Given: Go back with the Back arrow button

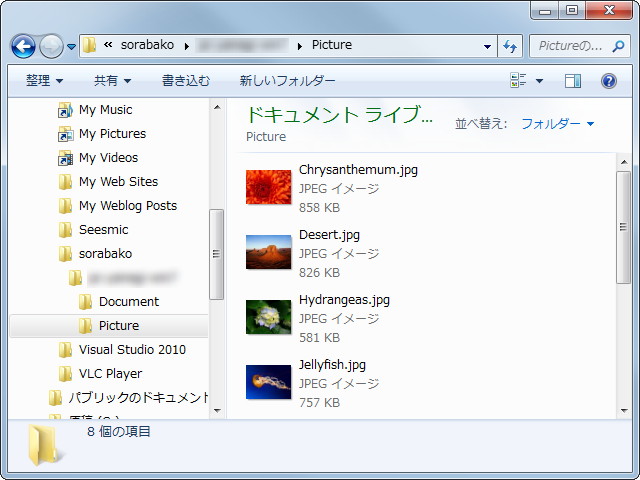Looking at the screenshot, I should [x=23, y=46].
